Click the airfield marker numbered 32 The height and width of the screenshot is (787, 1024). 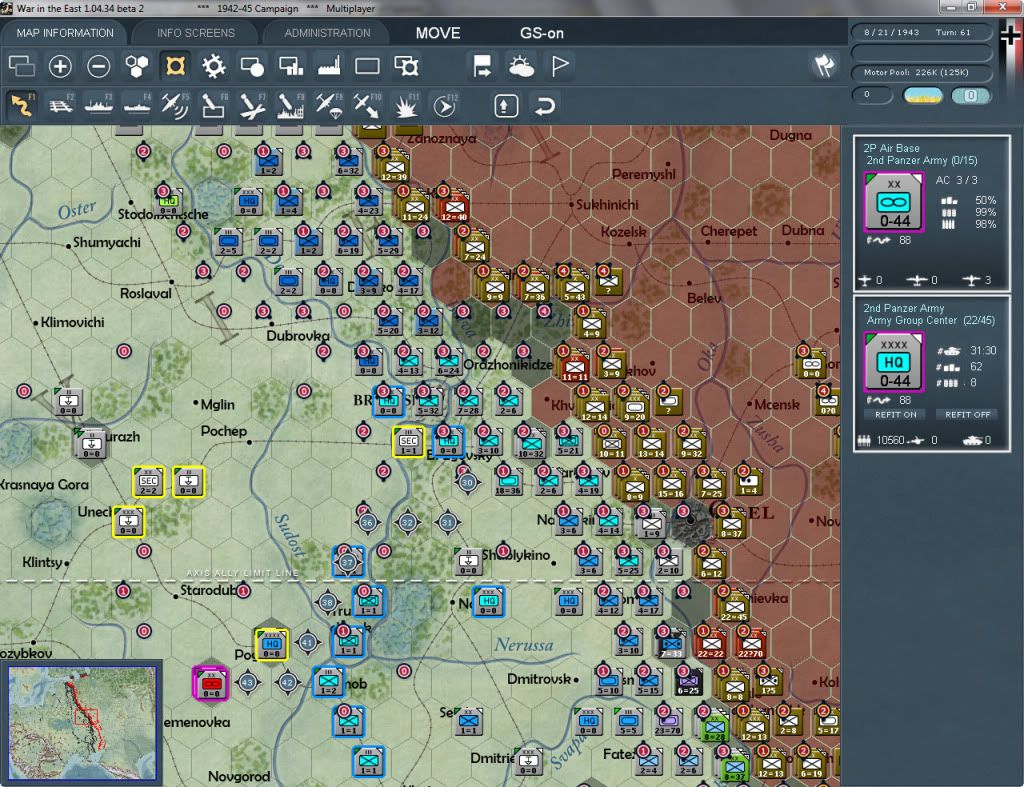pyautogui.click(x=408, y=522)
